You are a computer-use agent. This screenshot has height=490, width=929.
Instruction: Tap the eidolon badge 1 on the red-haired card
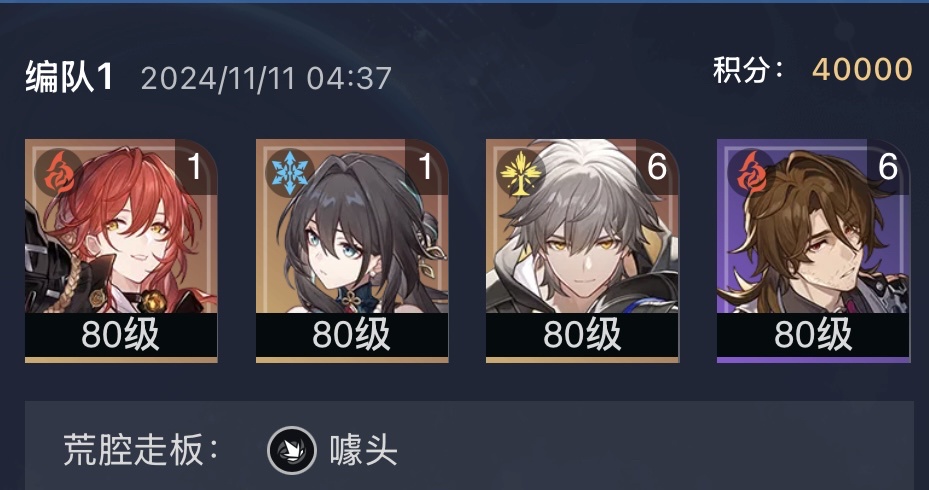coord(196,167)
